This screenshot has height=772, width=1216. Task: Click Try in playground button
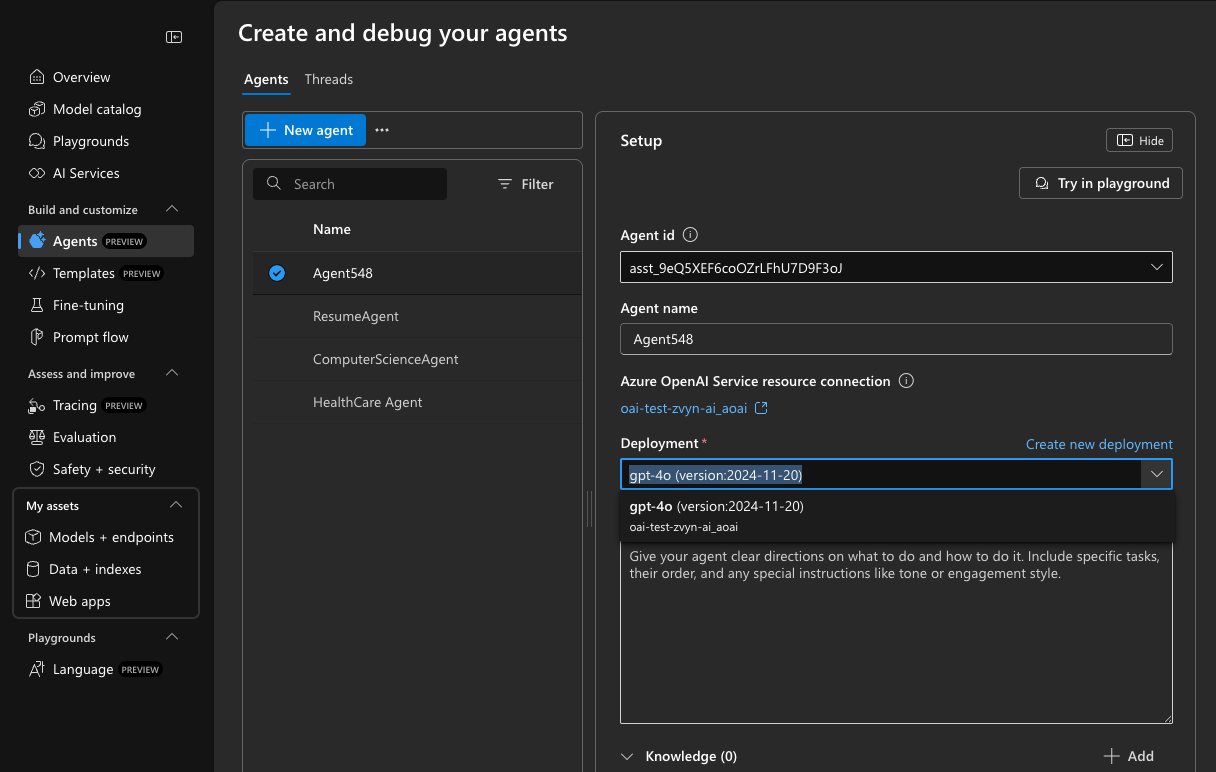pos(1101,183)
